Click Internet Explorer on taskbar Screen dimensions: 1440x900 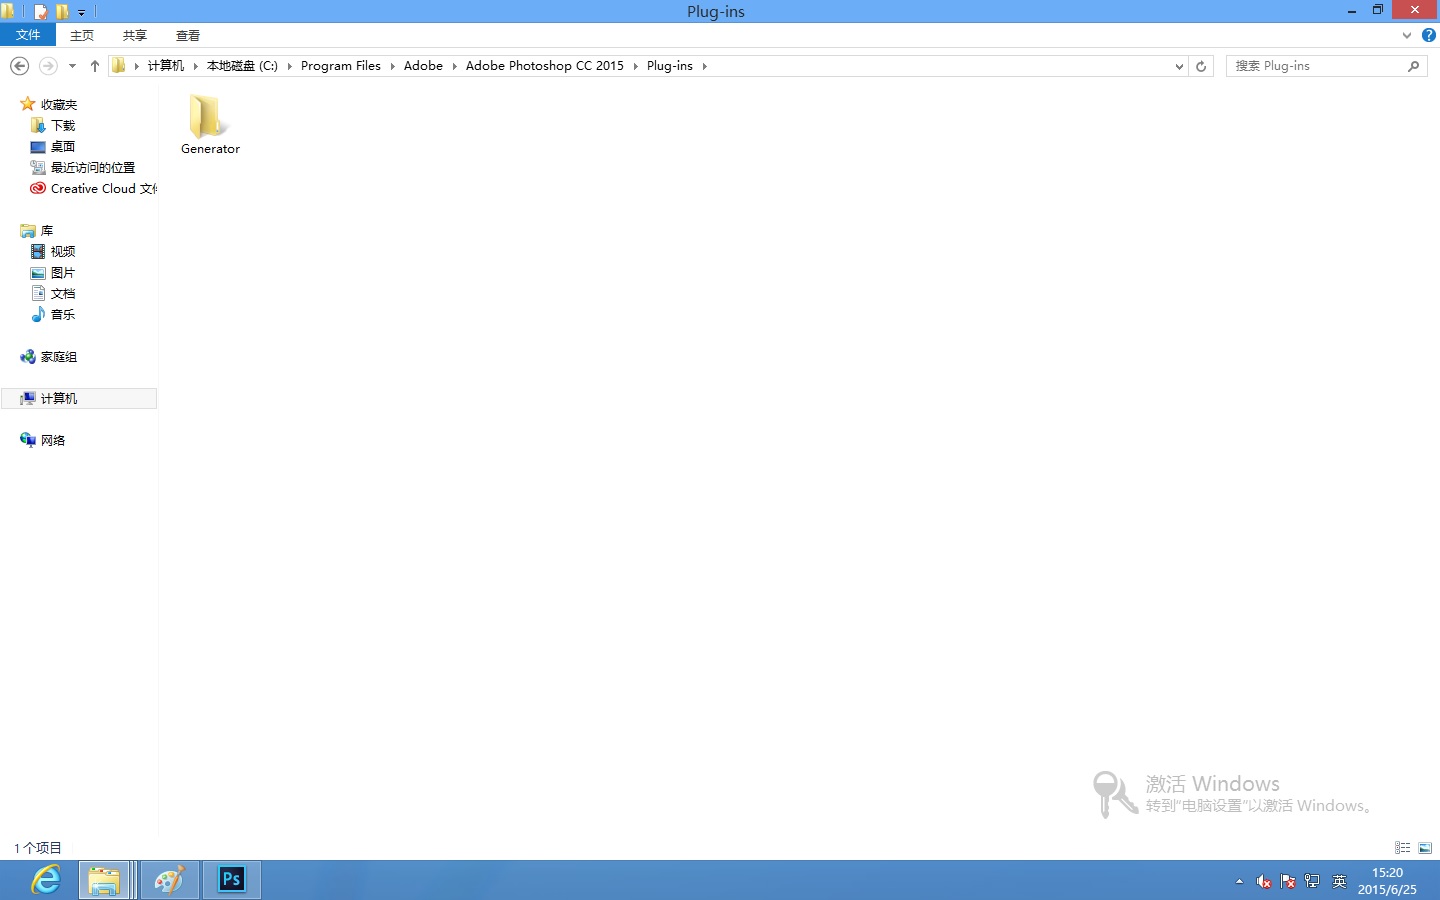[45, 880]
